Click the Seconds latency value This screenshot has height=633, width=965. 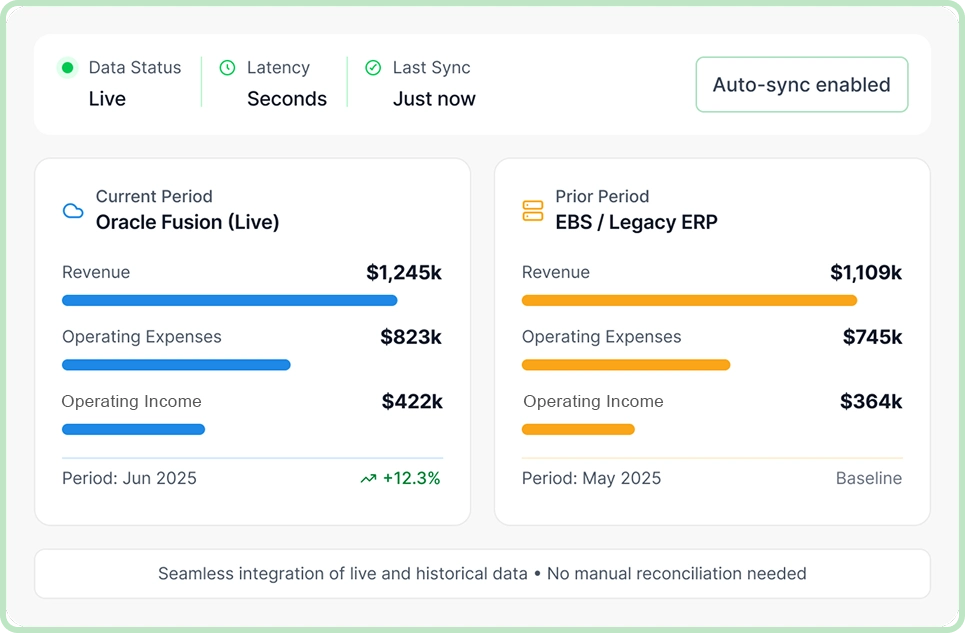coord(287,99)
